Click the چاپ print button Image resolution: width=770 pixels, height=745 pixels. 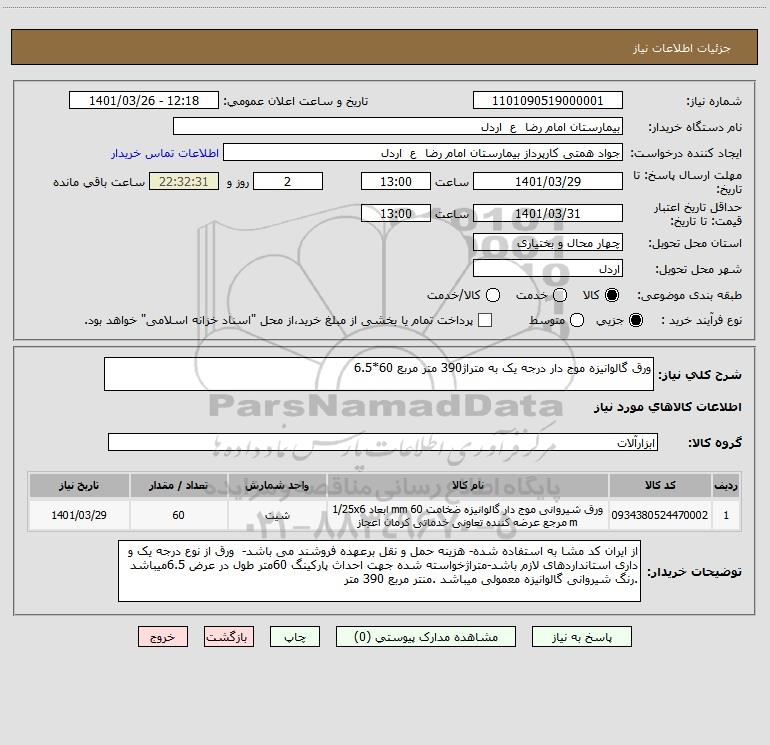(295, 637)
